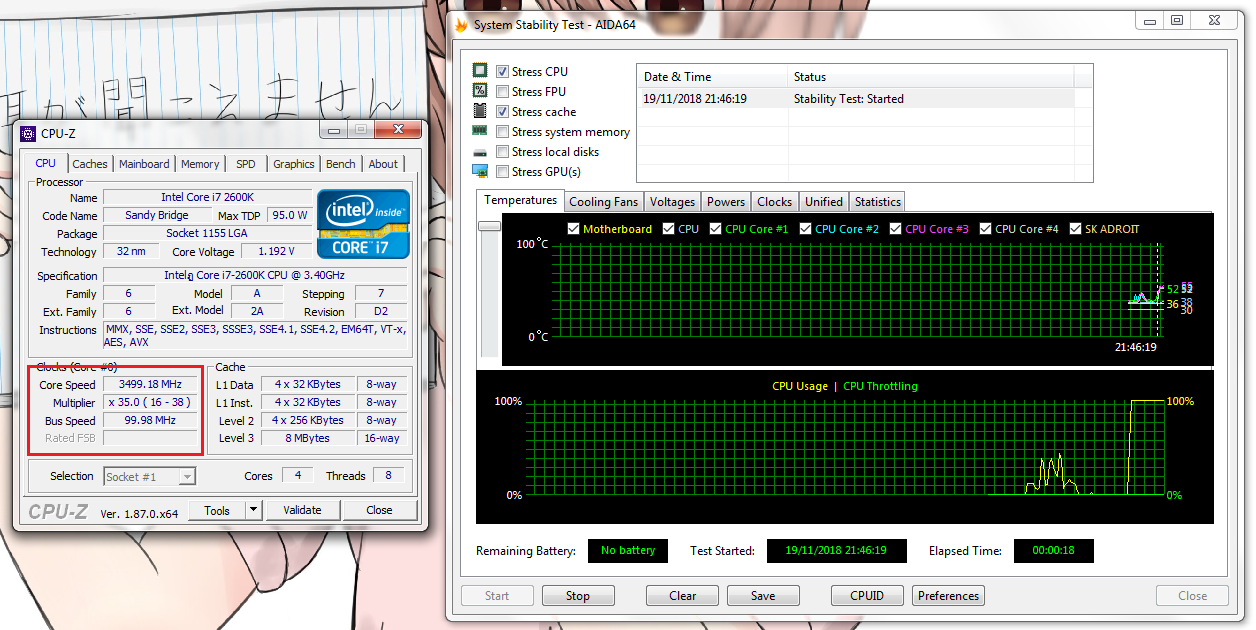
Task: Click the CPU stress icon in AIDA64
Action: (480, 71)
